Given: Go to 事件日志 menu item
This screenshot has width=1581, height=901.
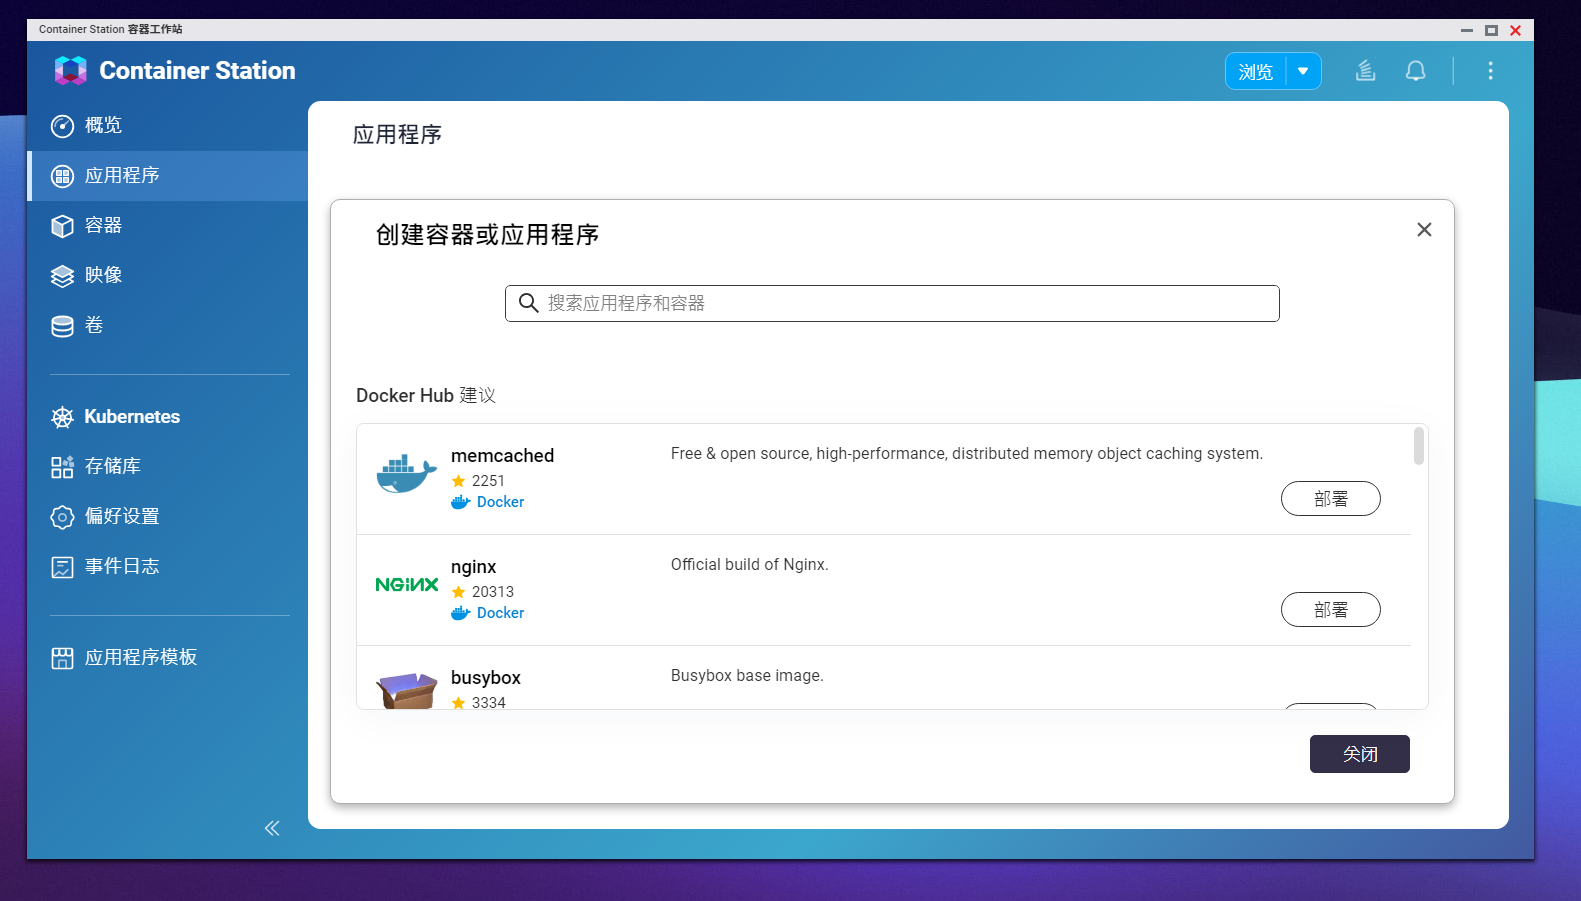Looking at the screenshot, I should [x=167, y=567].
